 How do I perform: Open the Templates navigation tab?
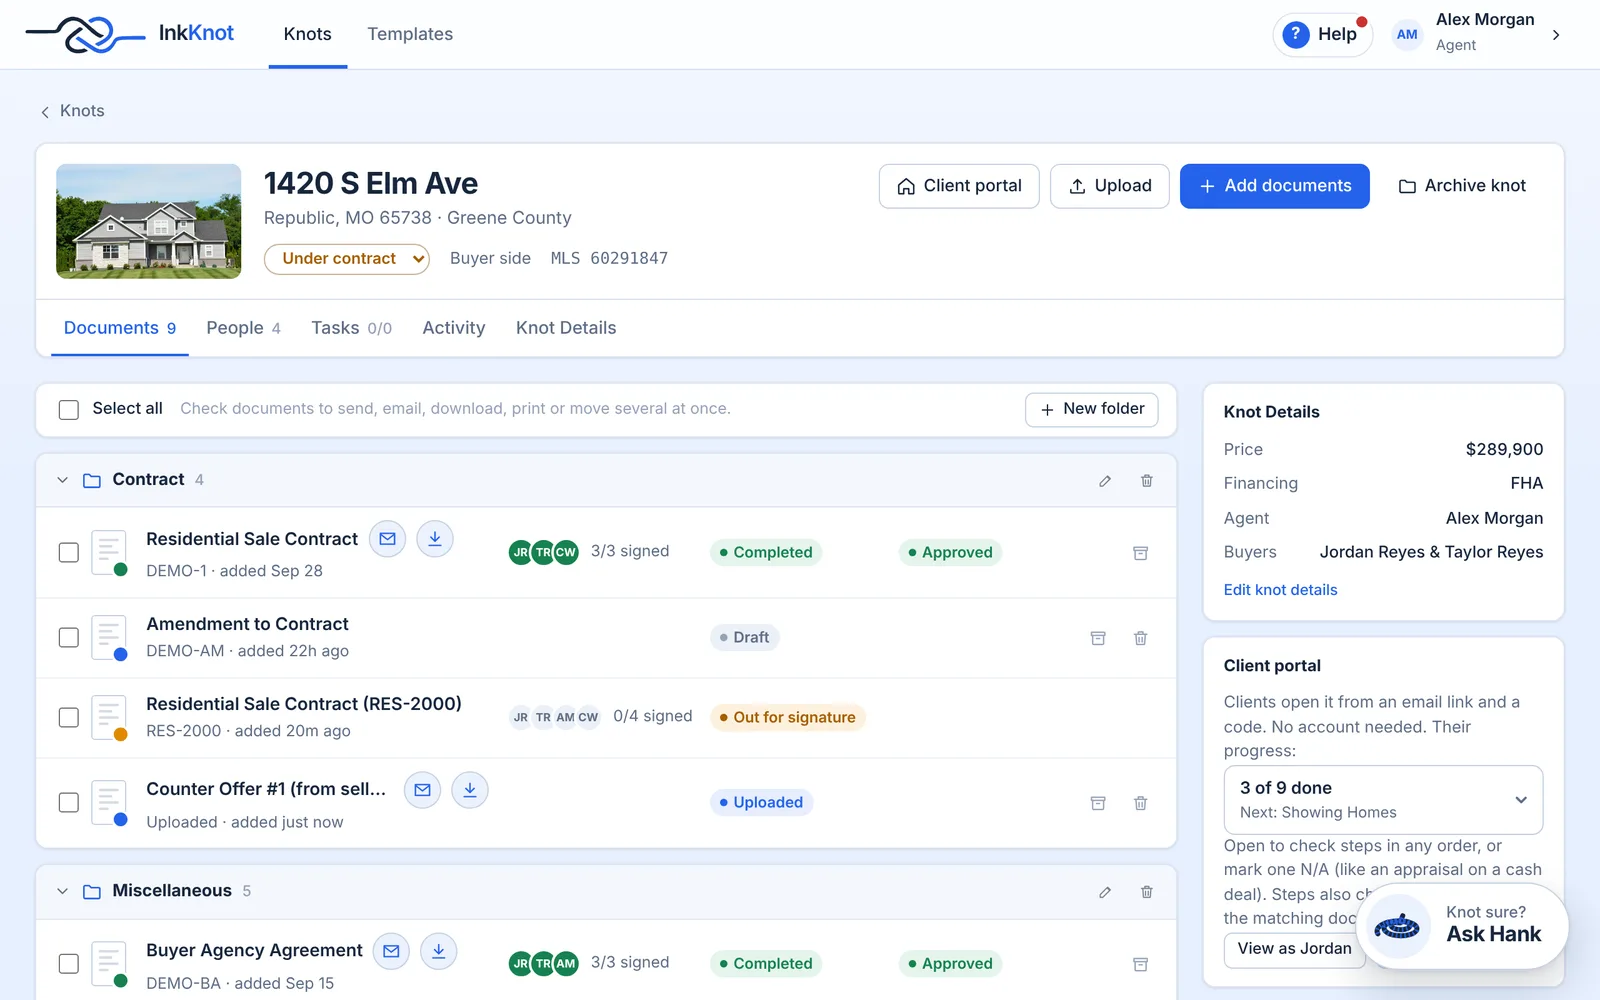pos(410,34)
